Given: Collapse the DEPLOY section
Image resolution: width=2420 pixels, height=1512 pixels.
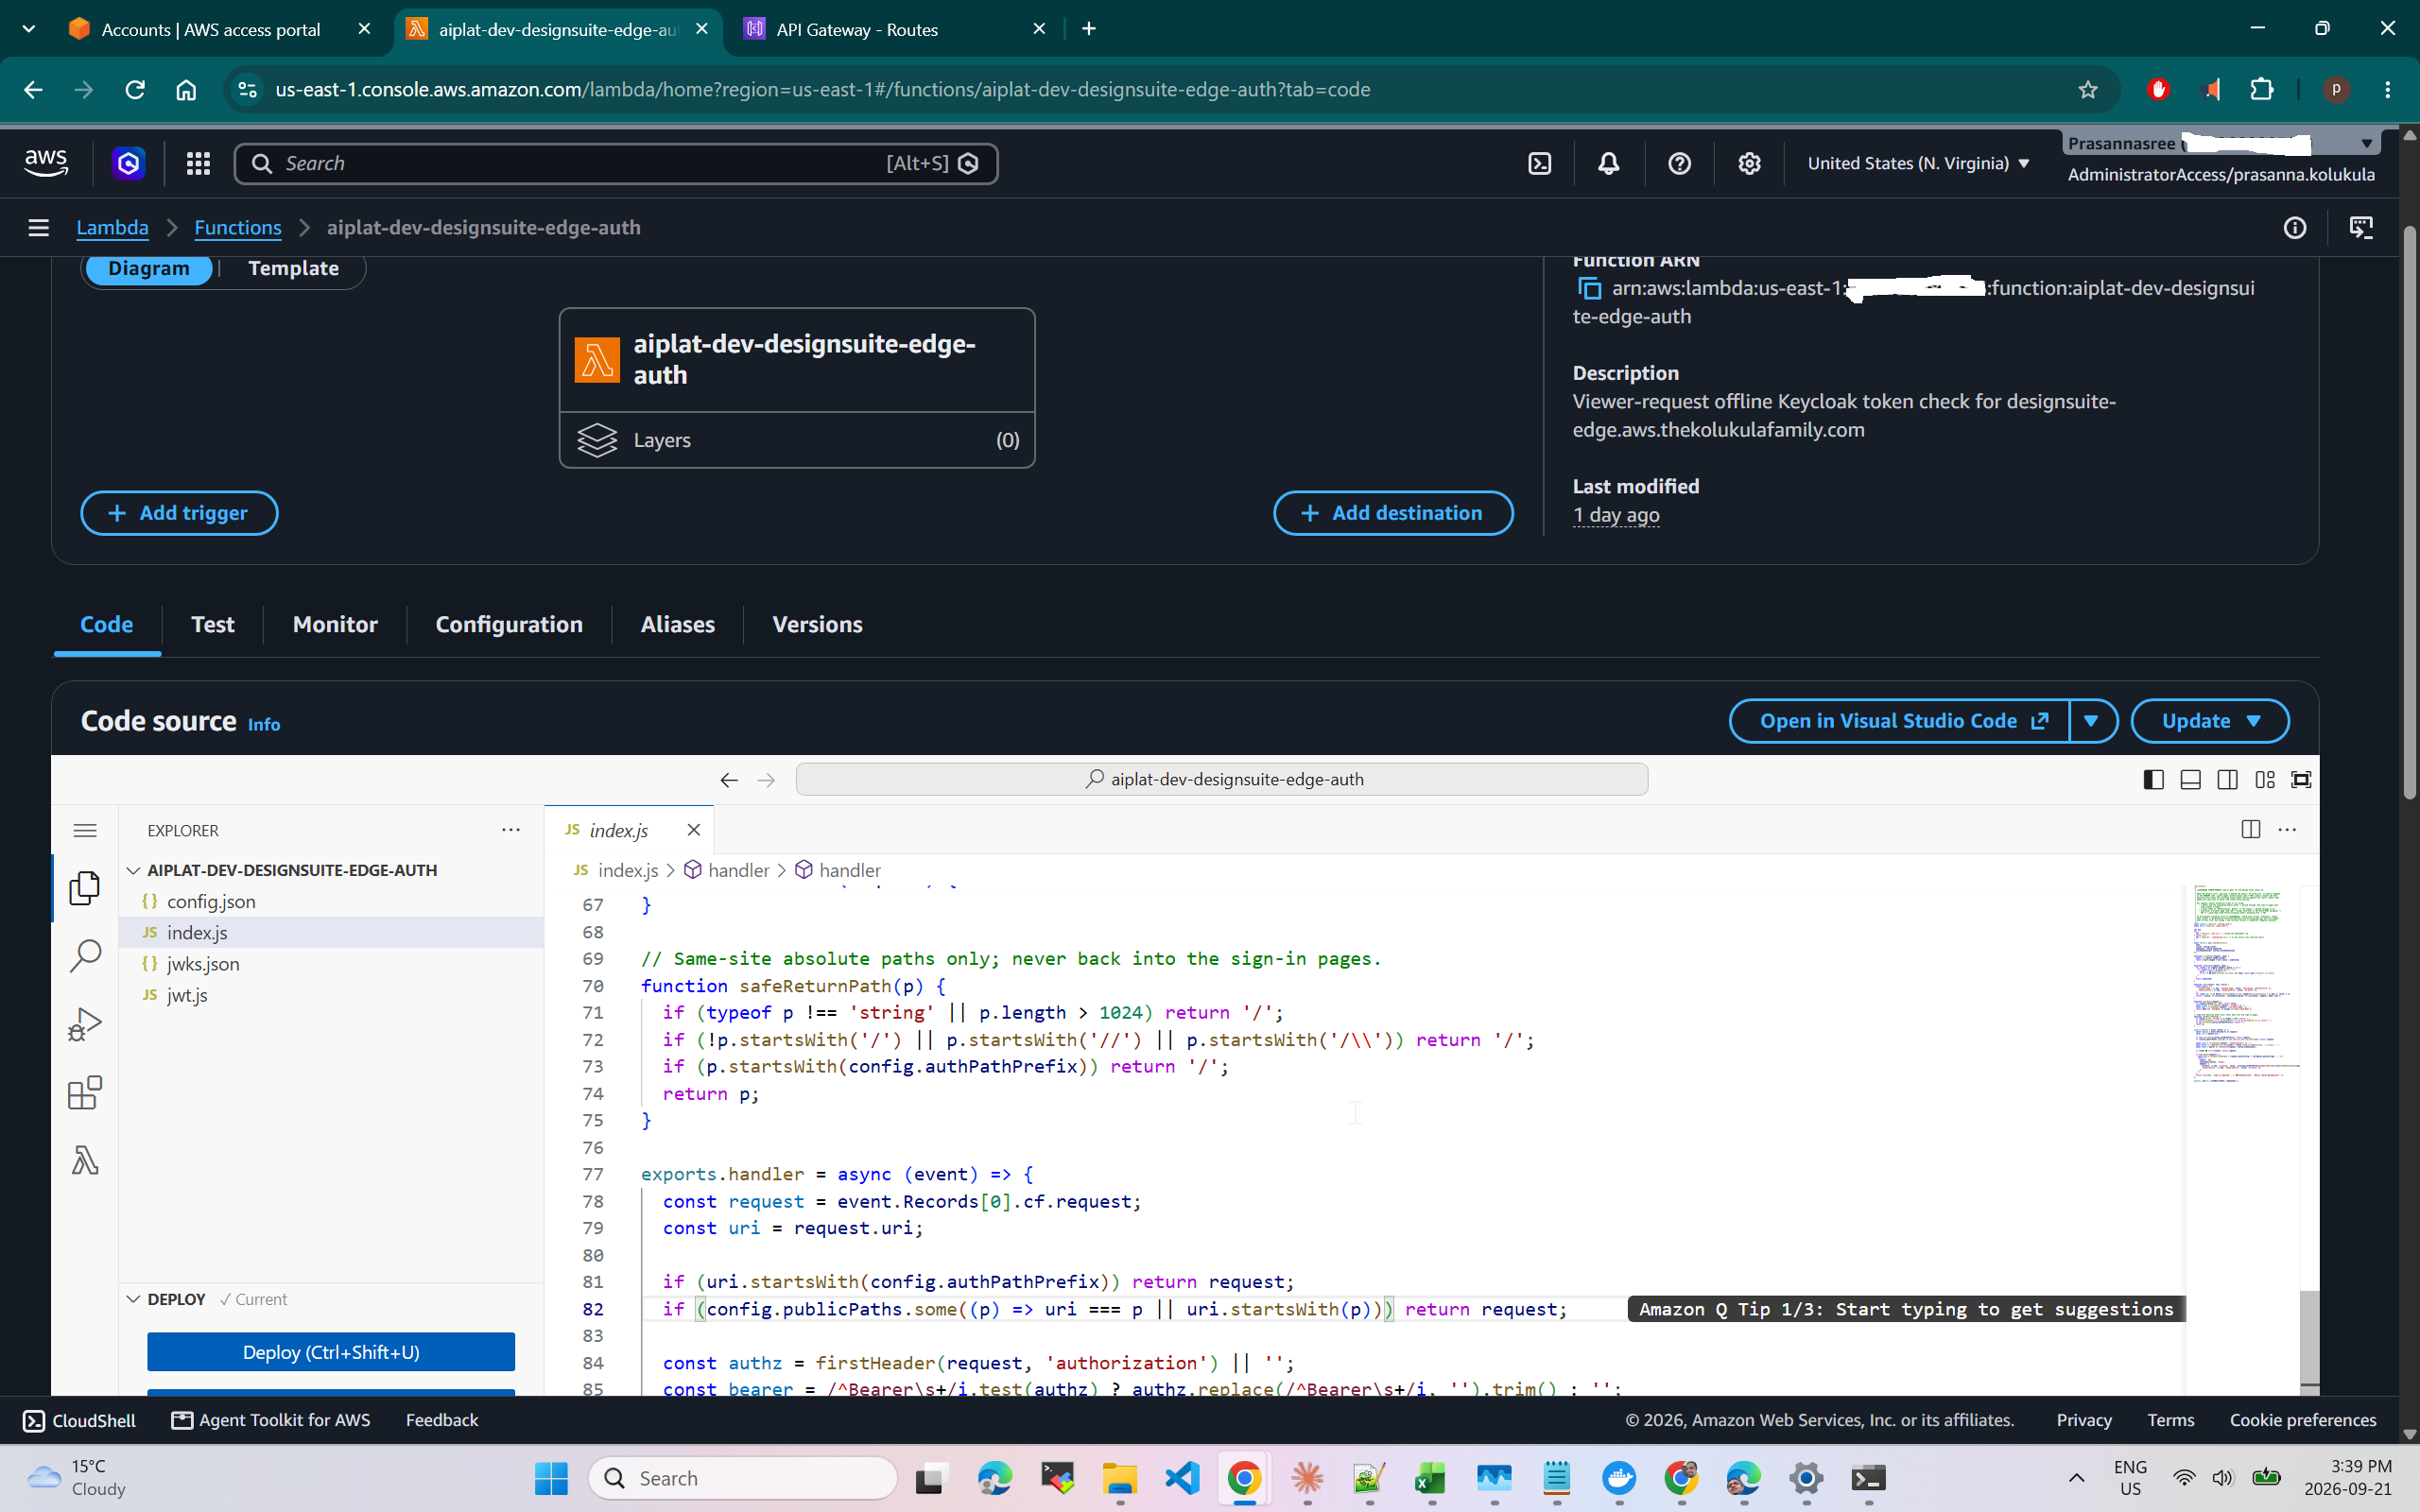Looking at the screenshot, I should 133,1299.
